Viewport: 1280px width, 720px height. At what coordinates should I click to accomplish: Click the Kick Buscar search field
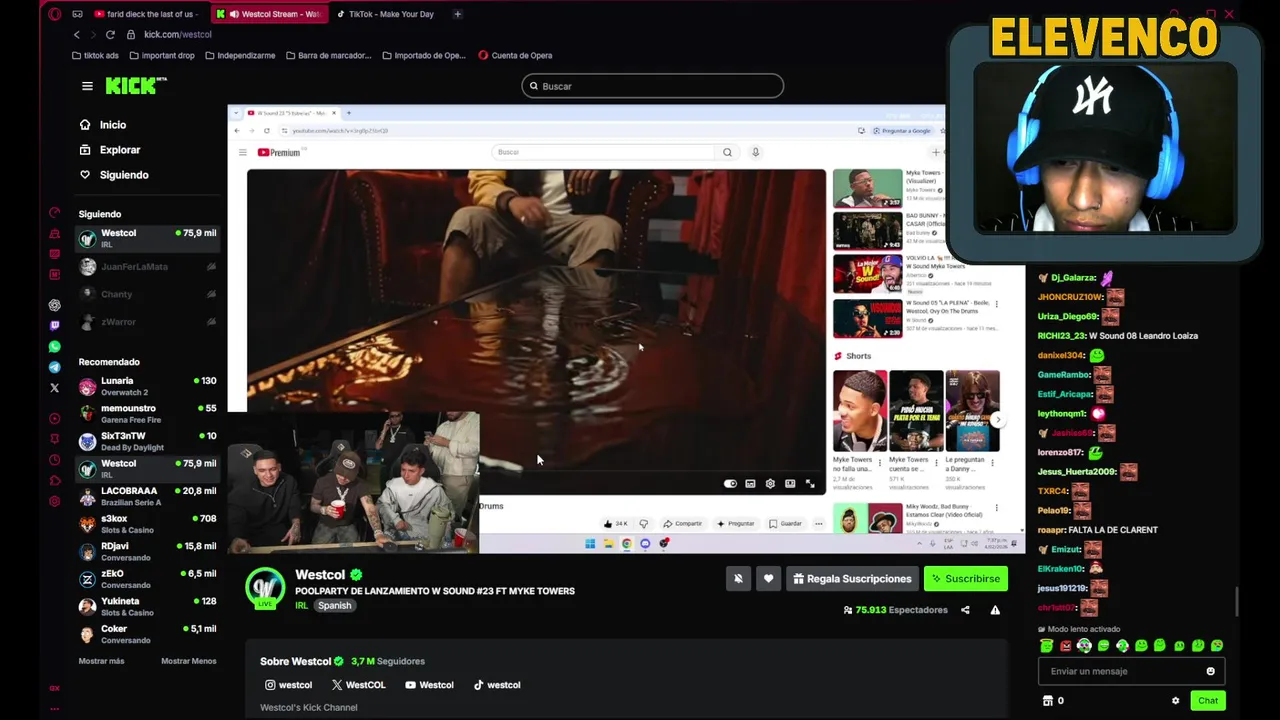coord(652,86)
